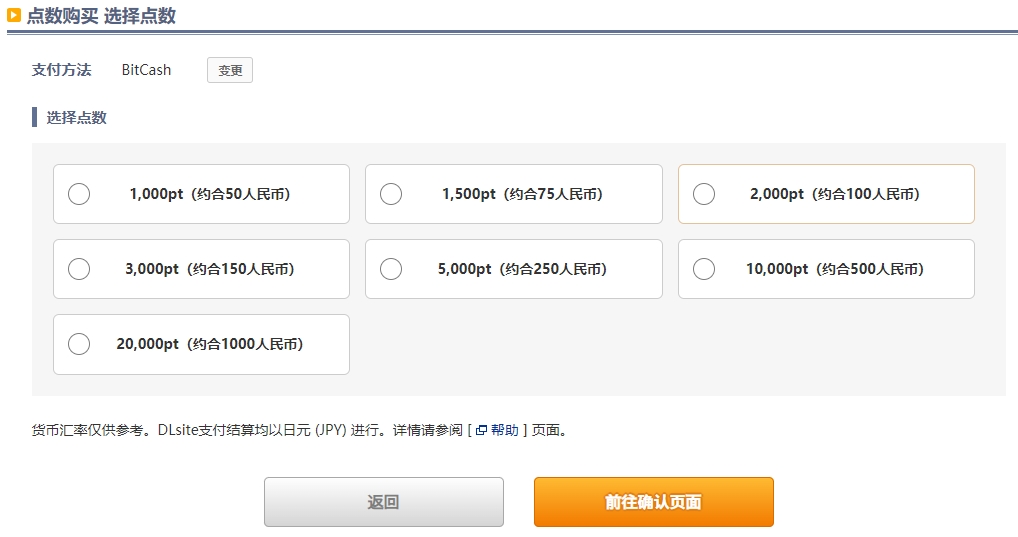
Task: Go to confirmation via 前往确认页面 button
Action: [654, 502]
